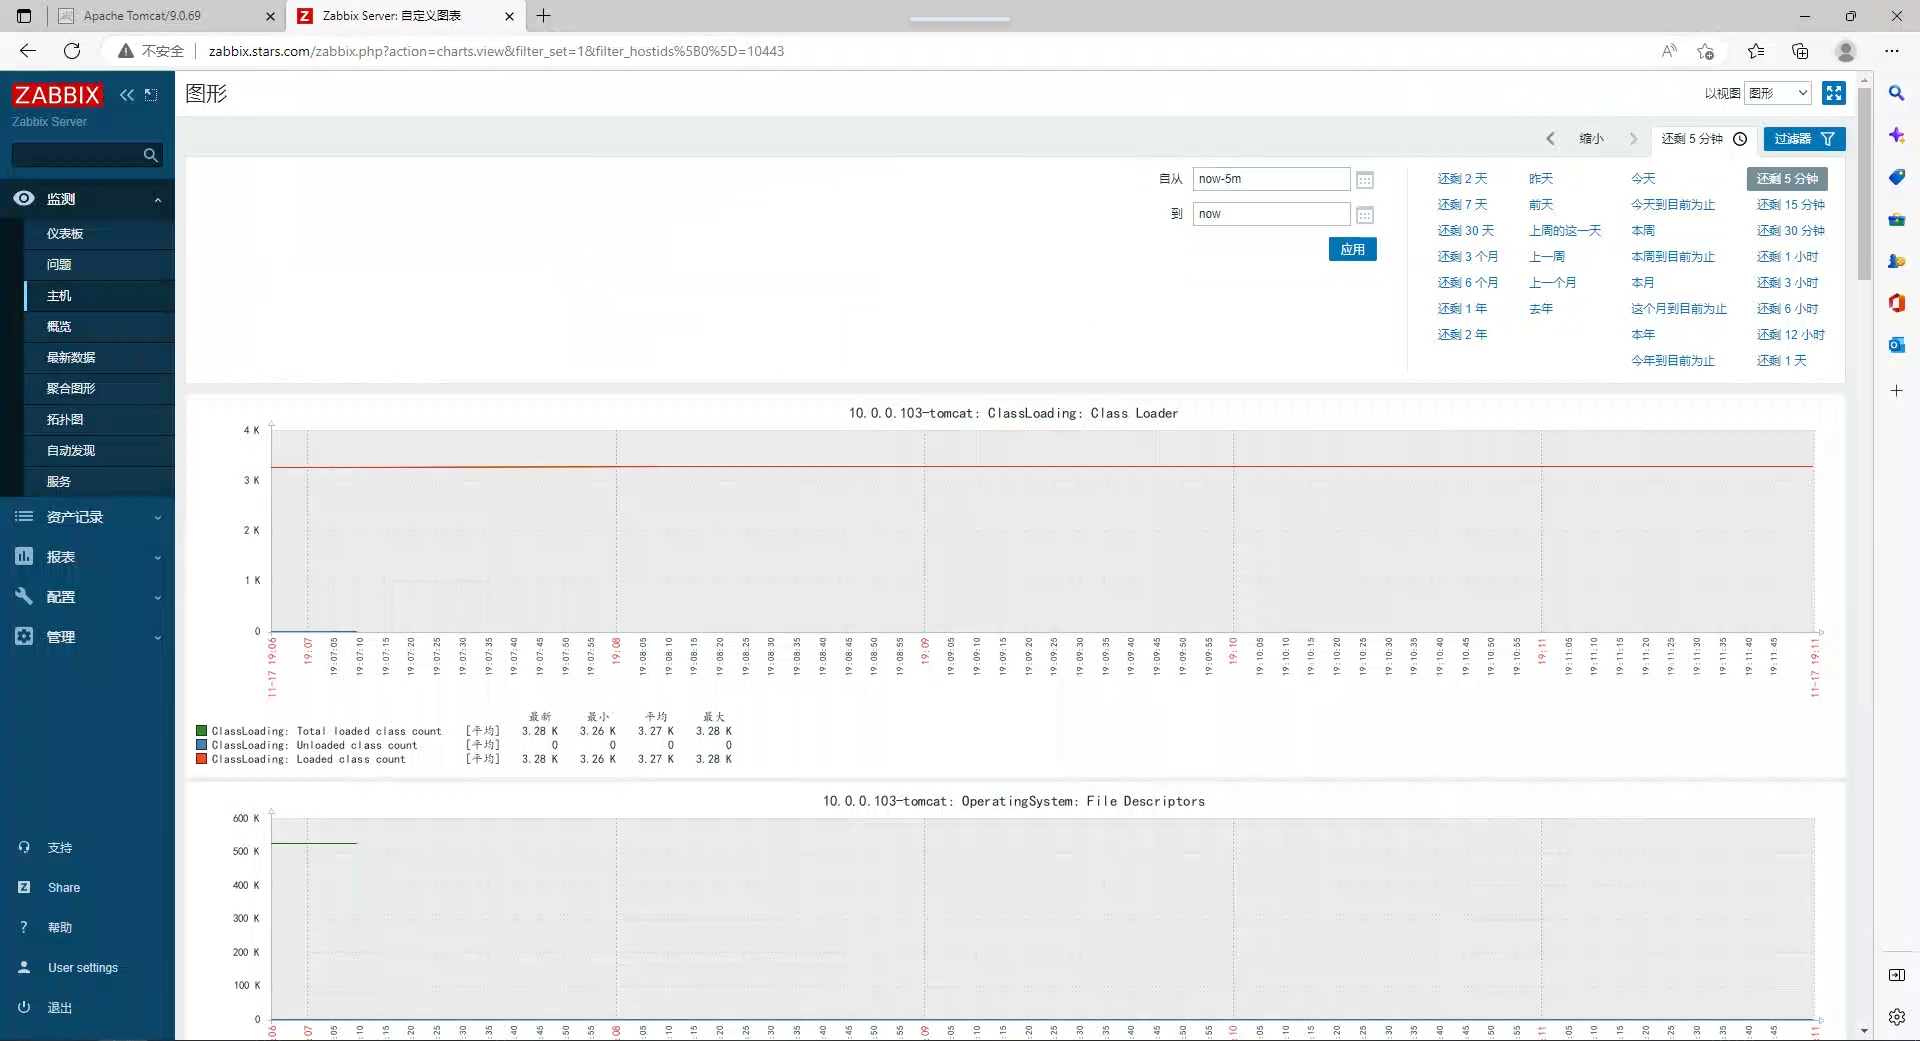Open Outlook icon in Edge sidebar
Viewport: 1920px width, 1041px height.
tap(1896, 345)
